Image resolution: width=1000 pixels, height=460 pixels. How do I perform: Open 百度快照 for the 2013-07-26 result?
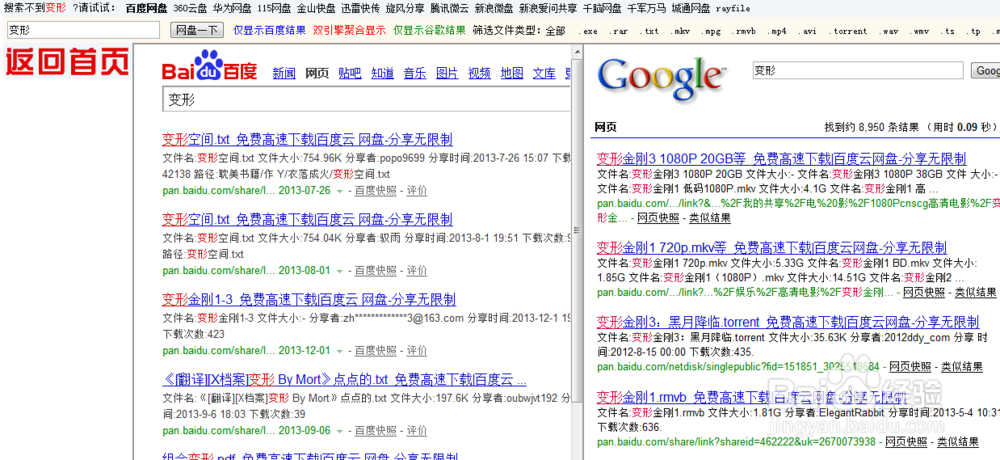(x=376, y=191)
